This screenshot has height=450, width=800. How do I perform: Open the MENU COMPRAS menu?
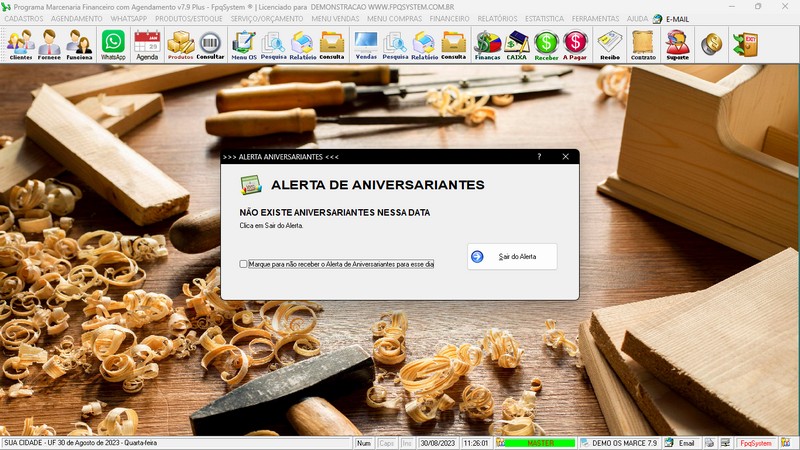tap(394, 19)
